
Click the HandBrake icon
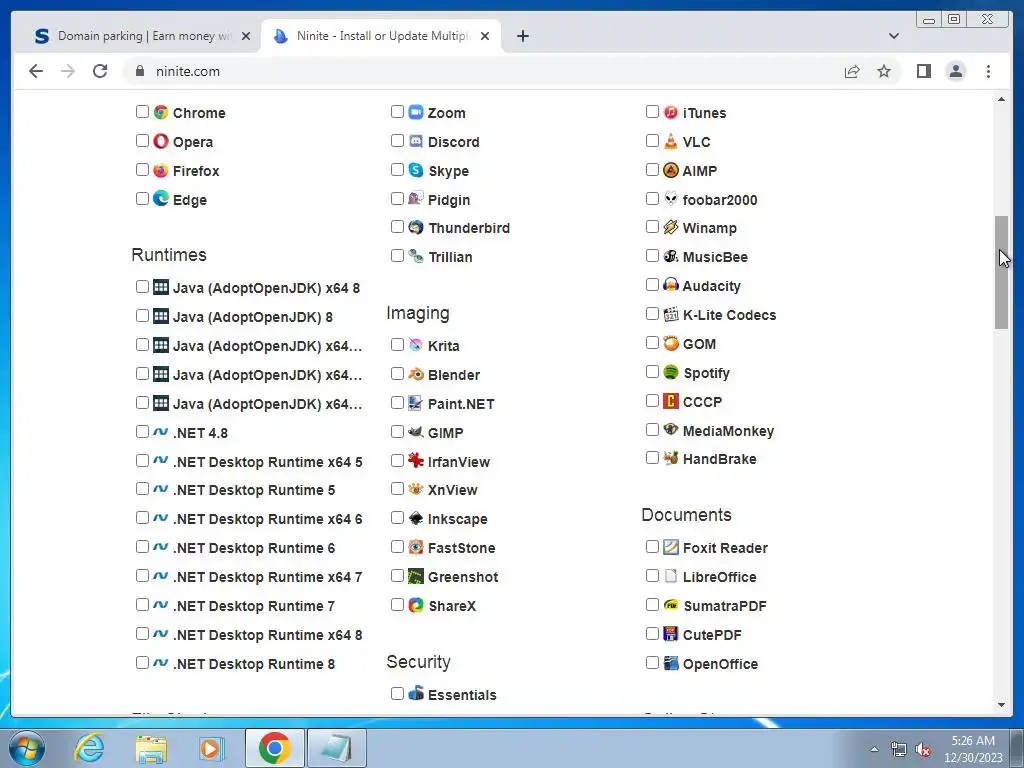coord(671,458)
